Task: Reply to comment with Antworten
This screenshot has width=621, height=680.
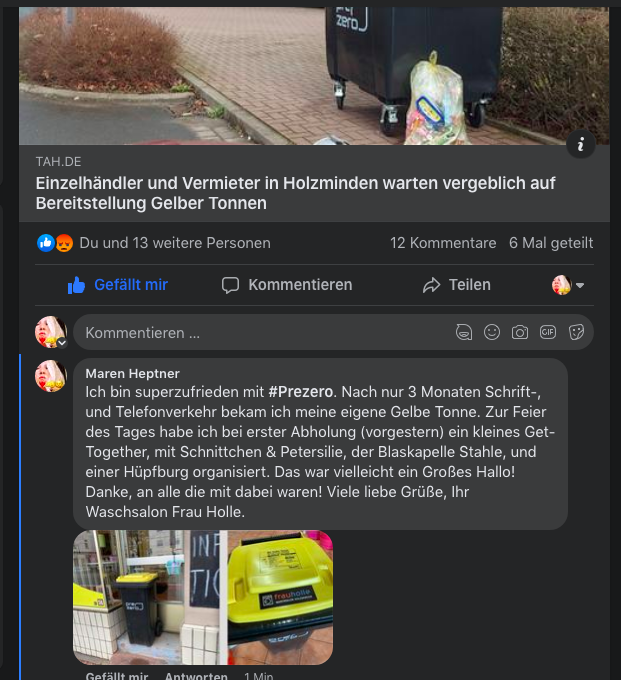Action: (196, 676)
